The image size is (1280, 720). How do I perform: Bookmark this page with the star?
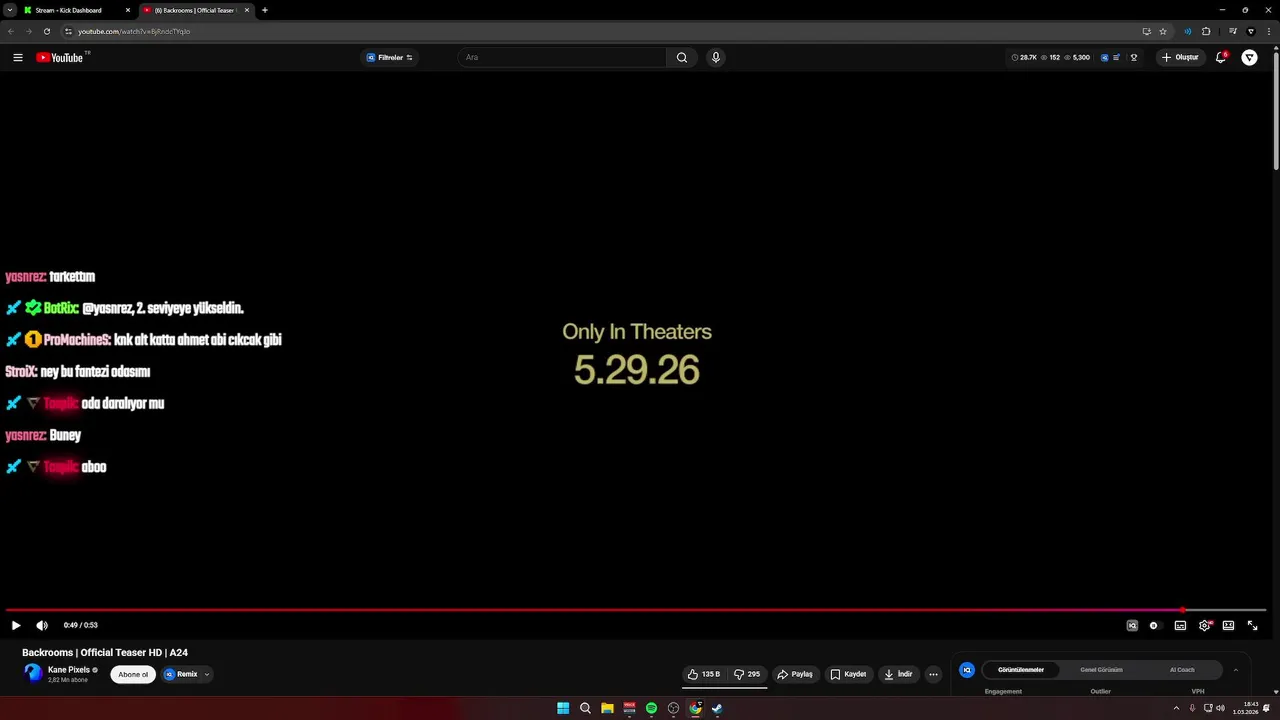click(x=1163, y=31)
